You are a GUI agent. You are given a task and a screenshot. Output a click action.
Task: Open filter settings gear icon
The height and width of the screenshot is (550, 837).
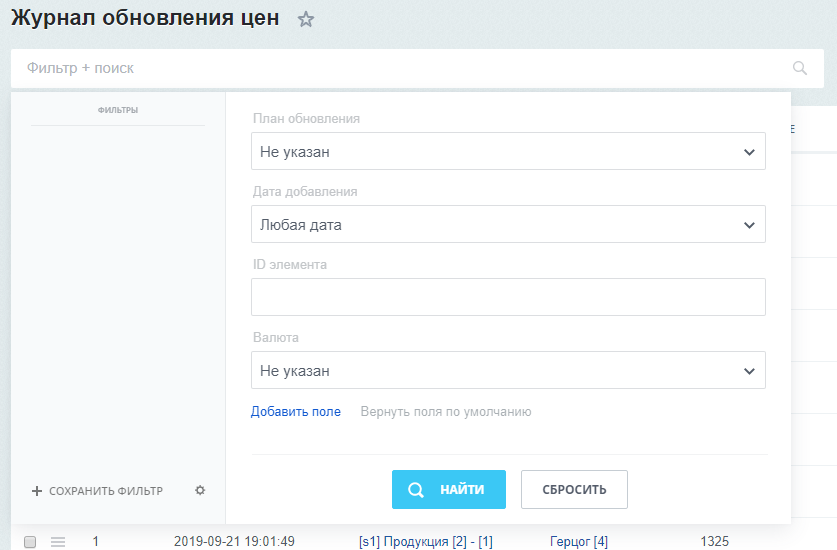click(x=200, y=490)
